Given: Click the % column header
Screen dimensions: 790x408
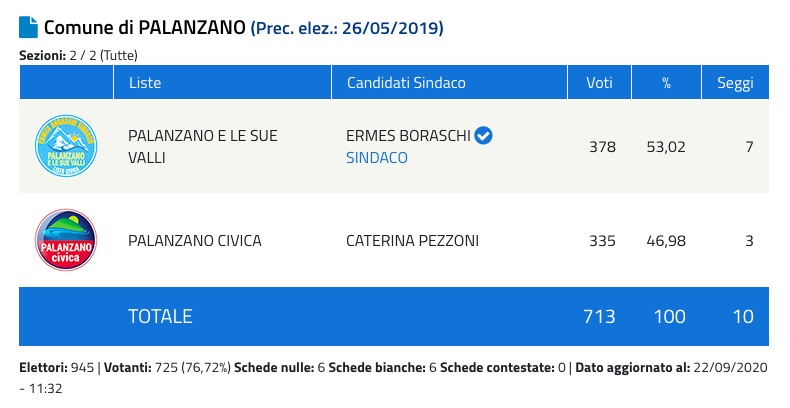Looking at the screenshot, I should (x=665, y=82).
